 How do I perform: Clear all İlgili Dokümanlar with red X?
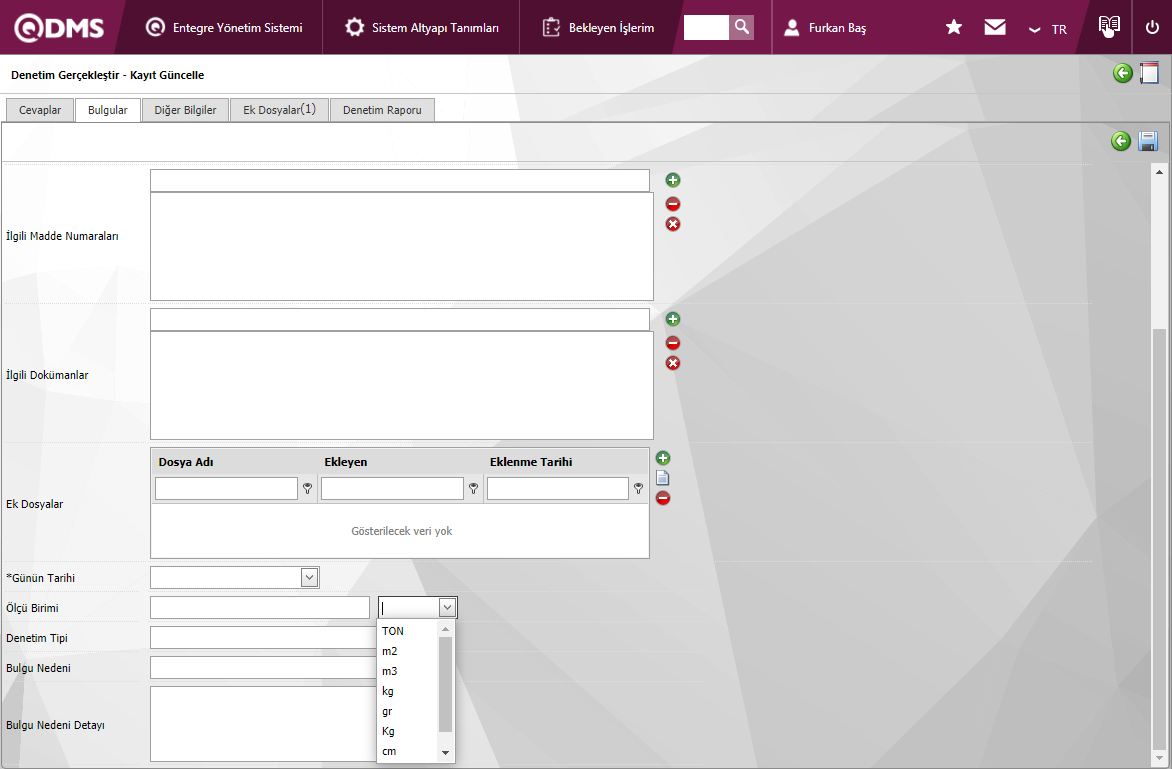[673, 363]
